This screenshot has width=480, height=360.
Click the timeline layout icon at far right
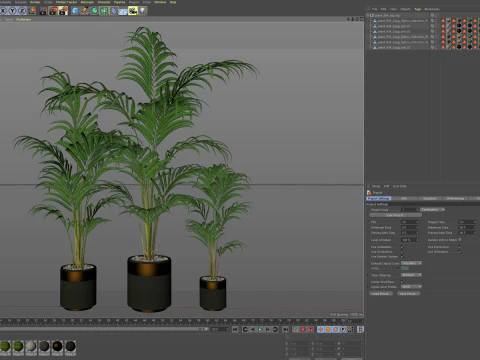point(360,329)
